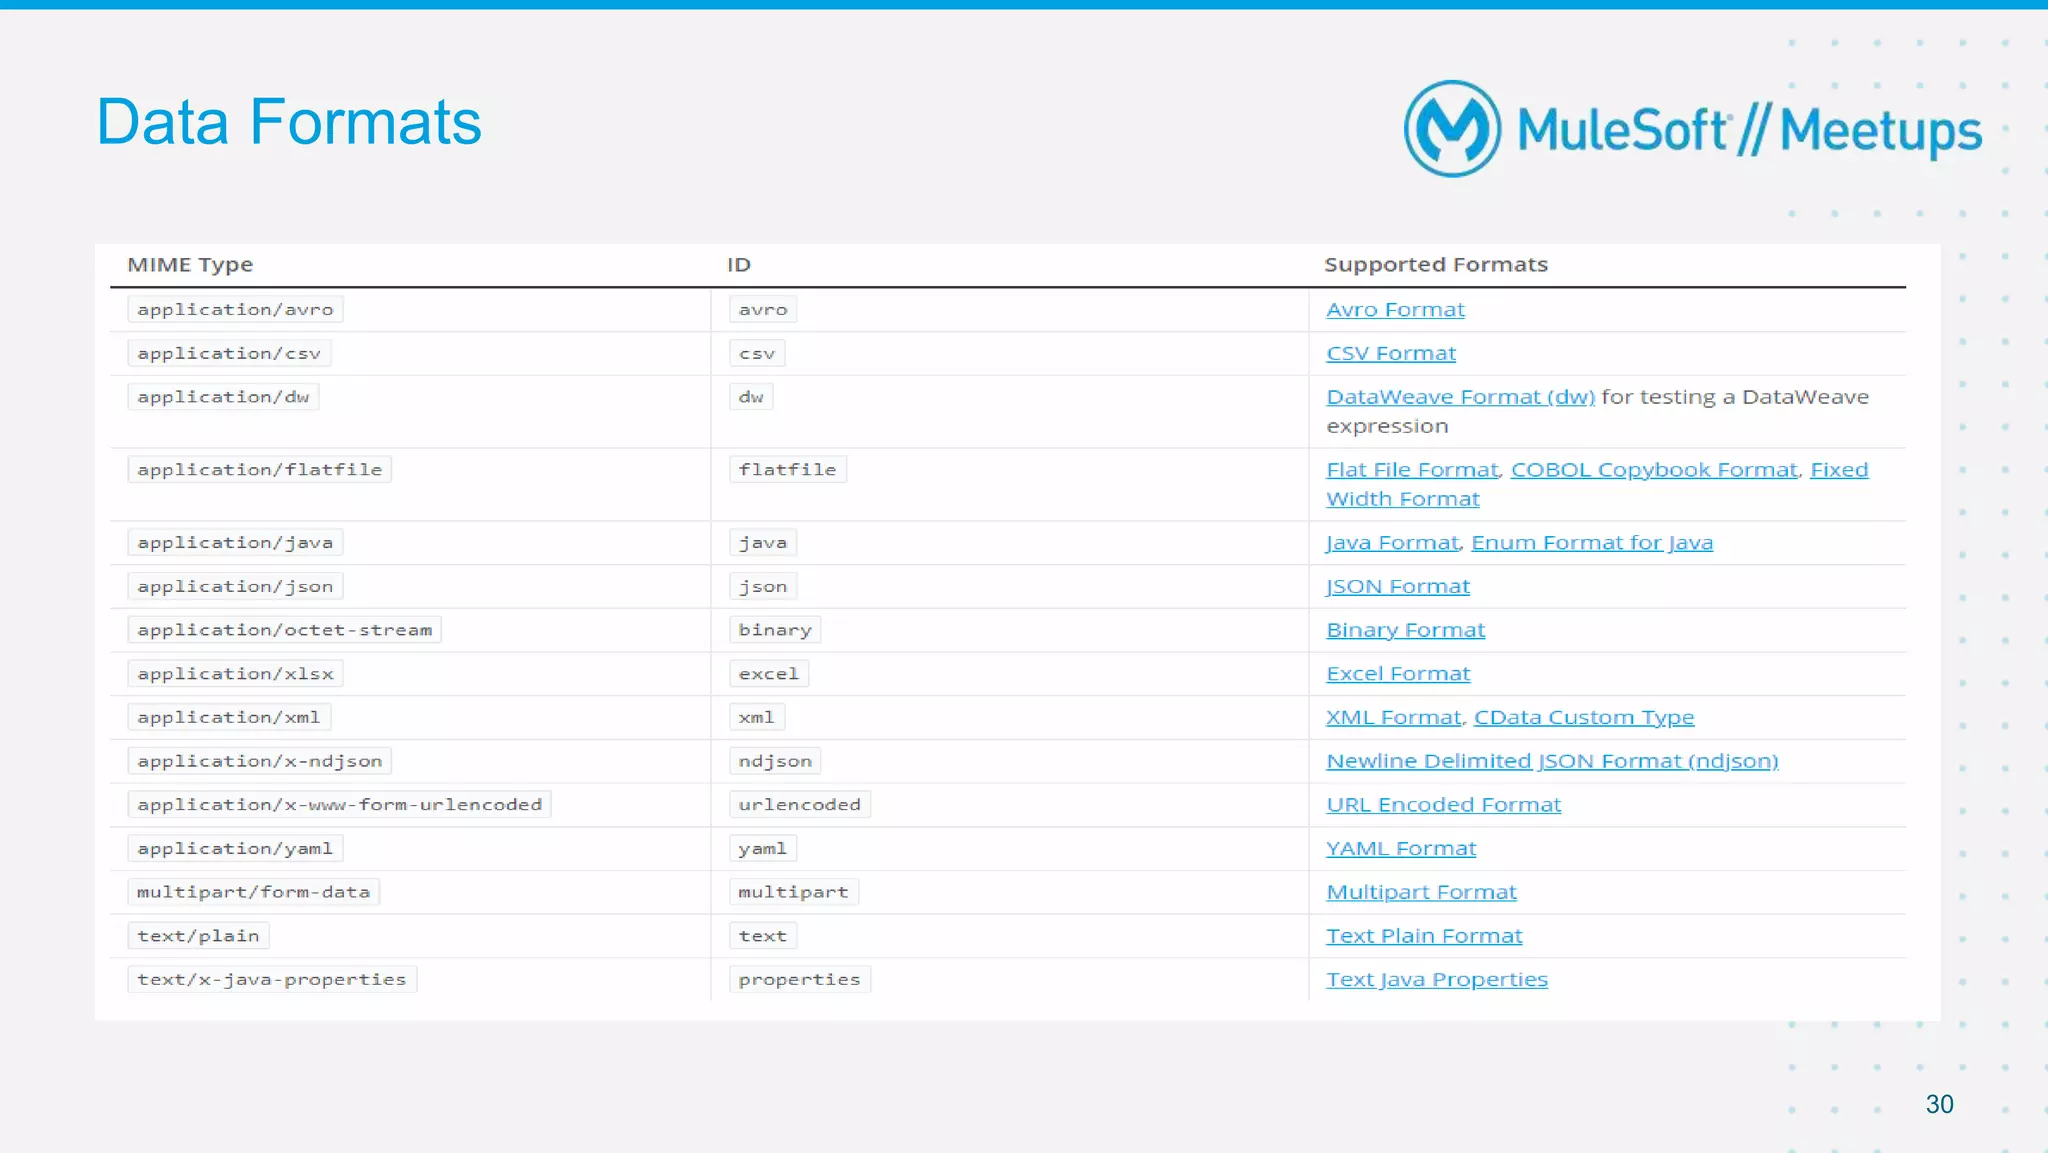Image resolution: width=2048 pixels, height=1153 pixels.
Task: Open the Text Java Properties link
Action: [1437, 980]
